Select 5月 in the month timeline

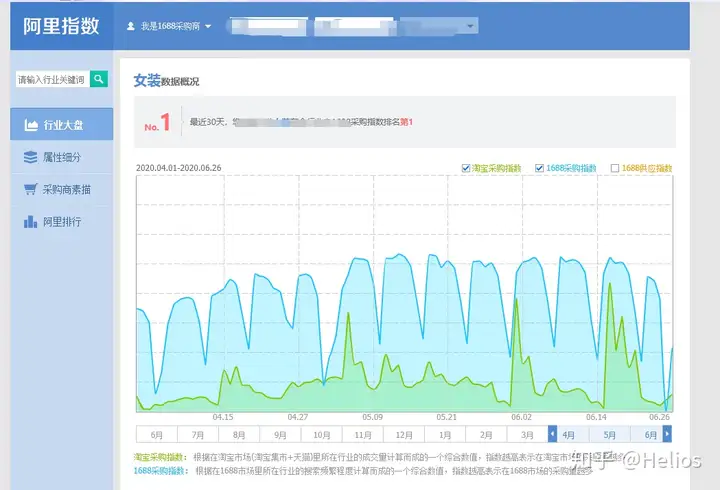pyautogui.click(x=610, y=435)
